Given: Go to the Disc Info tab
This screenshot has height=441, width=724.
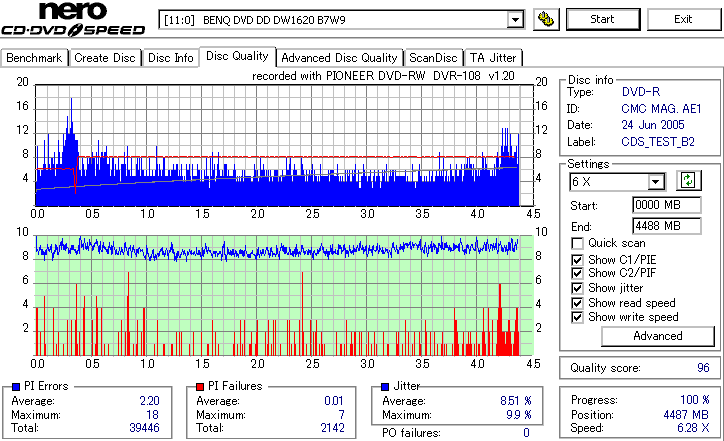Looking at the screenshot, I should coord(170,58).
